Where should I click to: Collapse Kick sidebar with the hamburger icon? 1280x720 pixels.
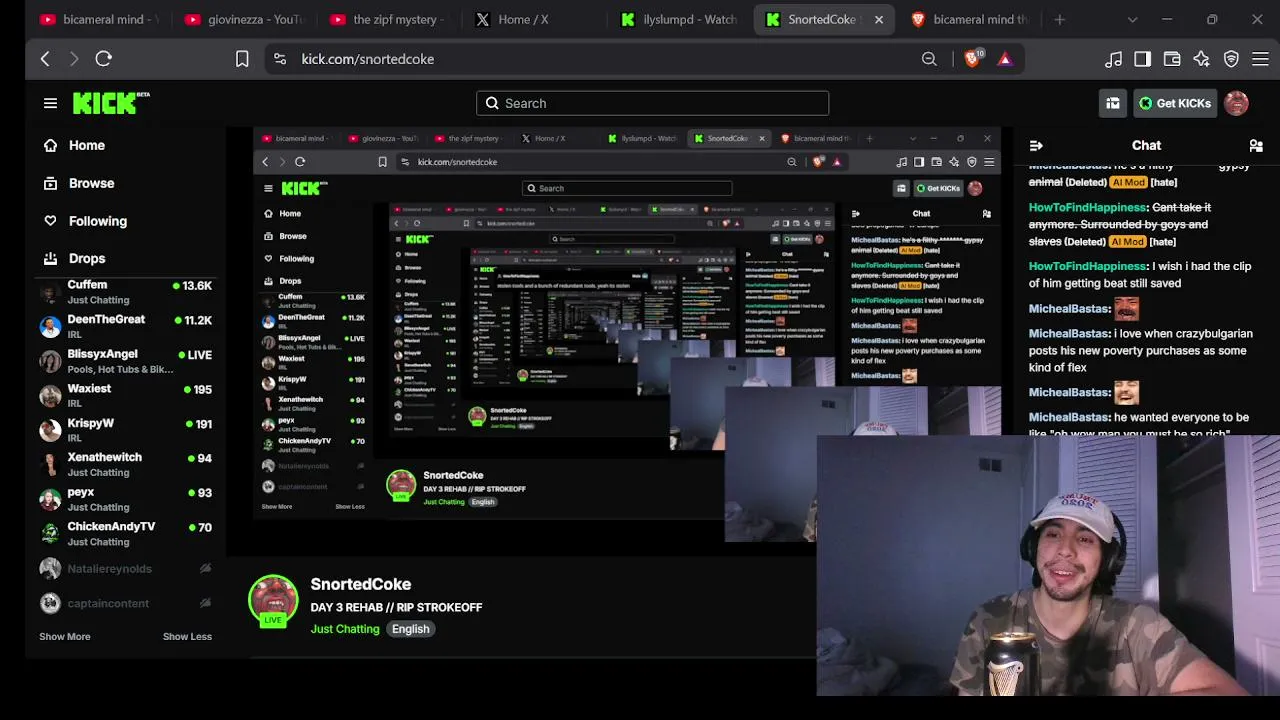click(x=50, y=103)
